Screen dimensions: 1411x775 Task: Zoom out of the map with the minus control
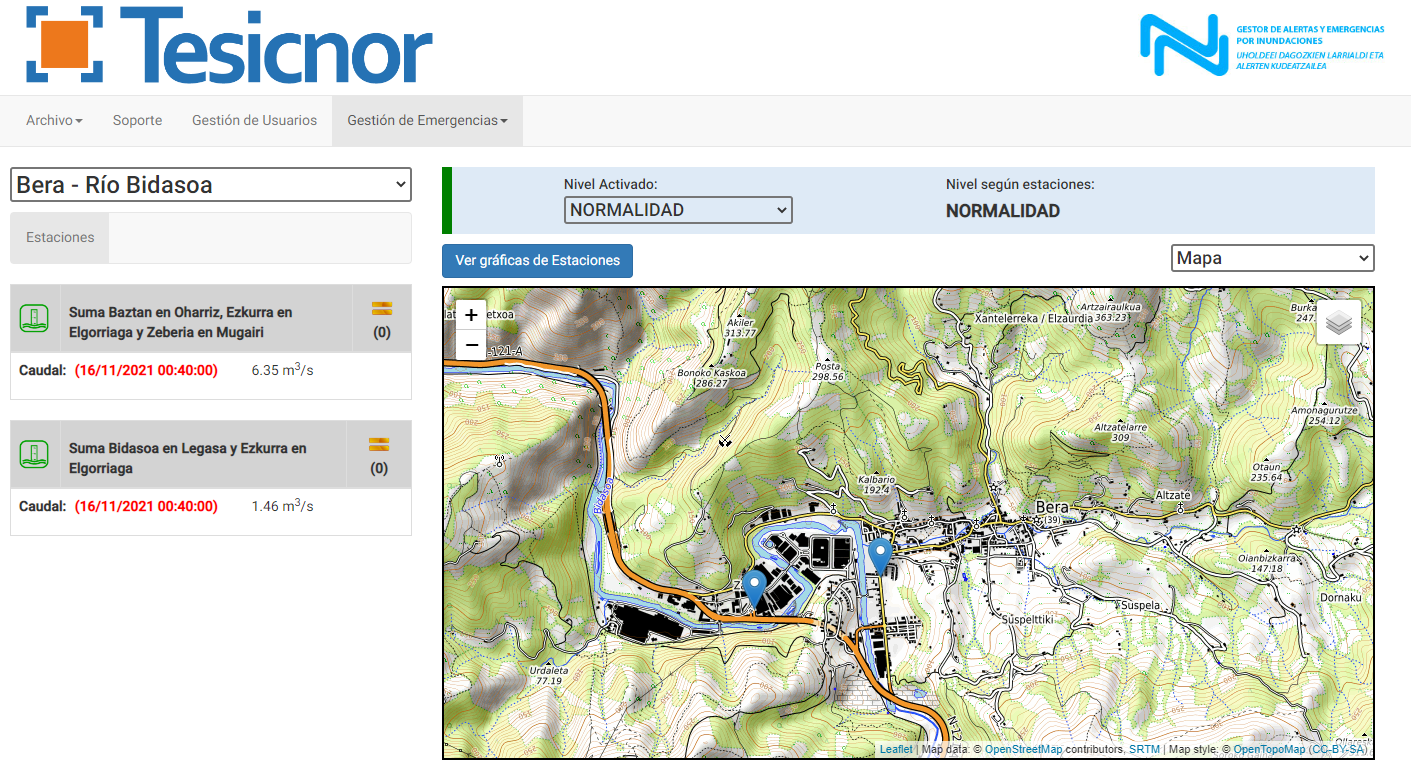tap(470, 344)
